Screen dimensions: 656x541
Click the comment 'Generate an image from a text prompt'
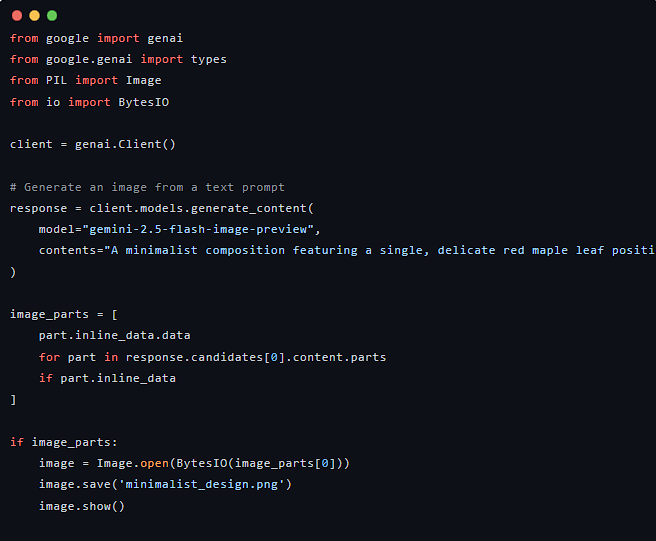[x=147, y=187]
